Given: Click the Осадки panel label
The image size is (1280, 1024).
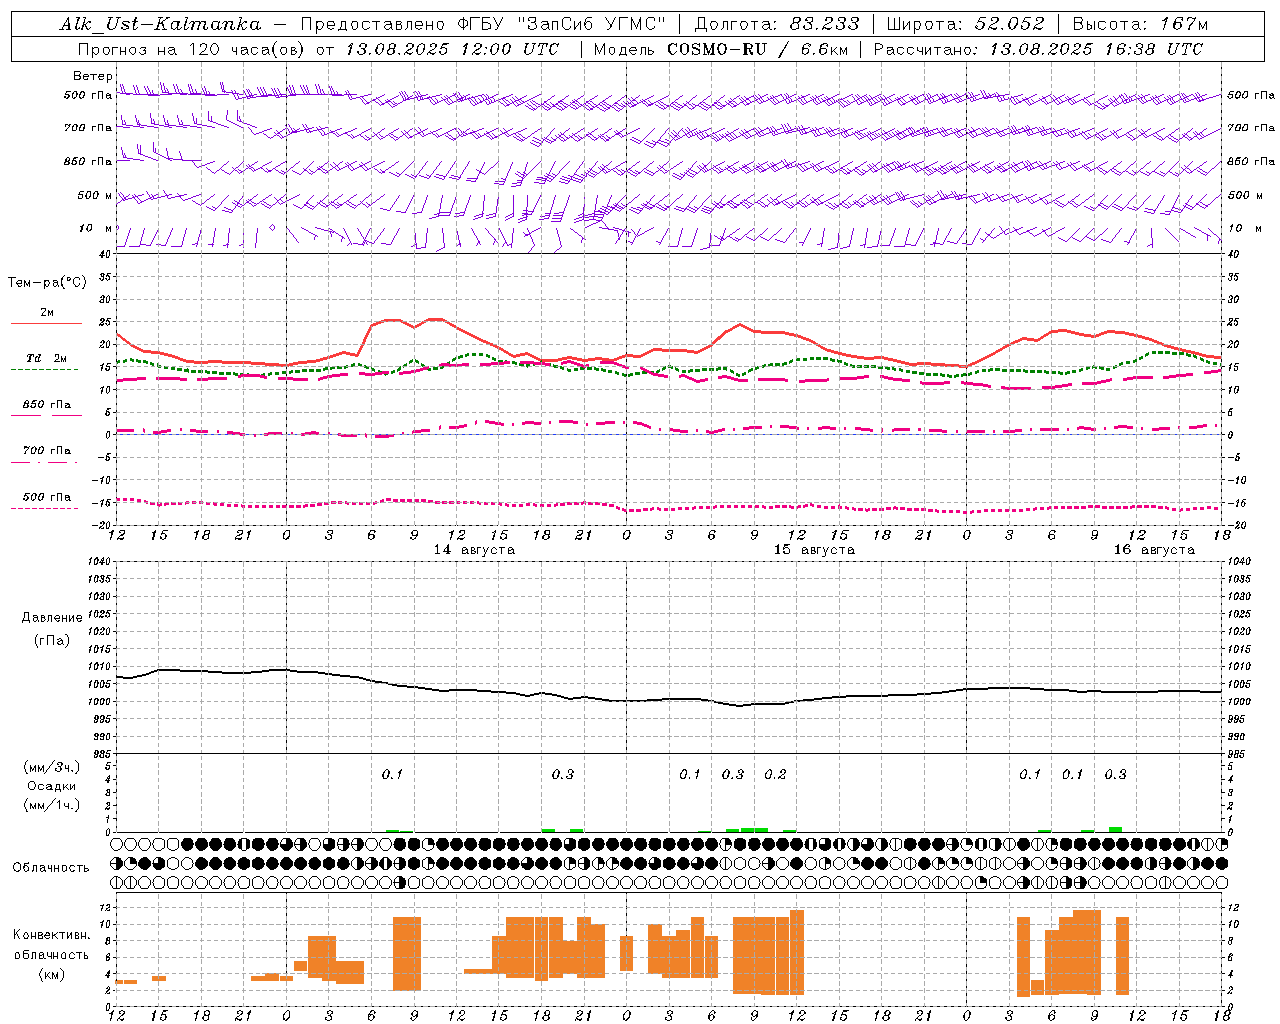Looking at the screenshot, I should pyautogui.click(x=52, y=786).
